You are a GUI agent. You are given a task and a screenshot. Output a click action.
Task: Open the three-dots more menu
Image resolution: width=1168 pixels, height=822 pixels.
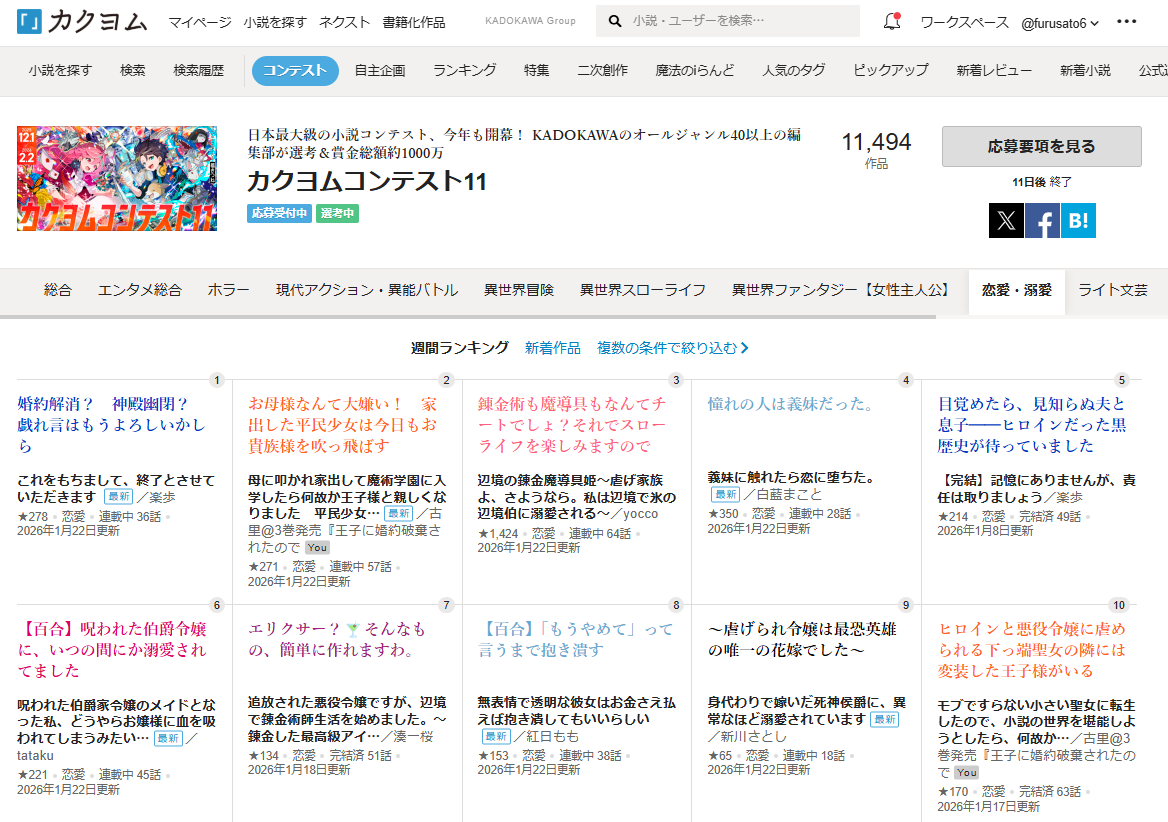tap(1127, 22)
